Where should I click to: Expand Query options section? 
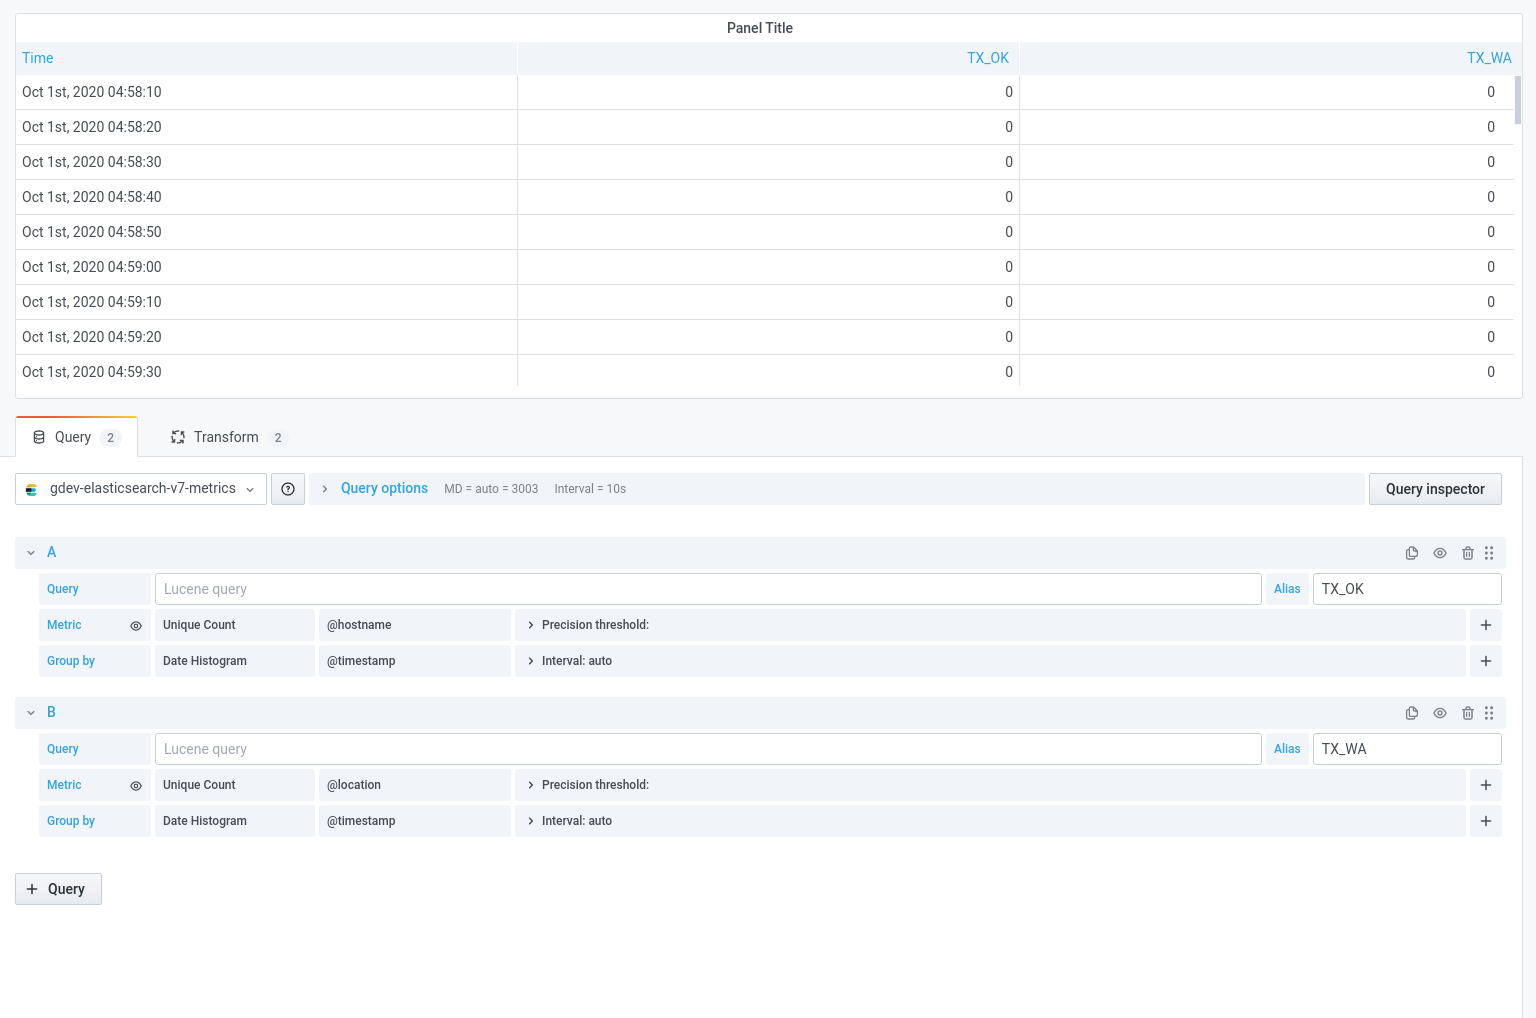[384, 488]
